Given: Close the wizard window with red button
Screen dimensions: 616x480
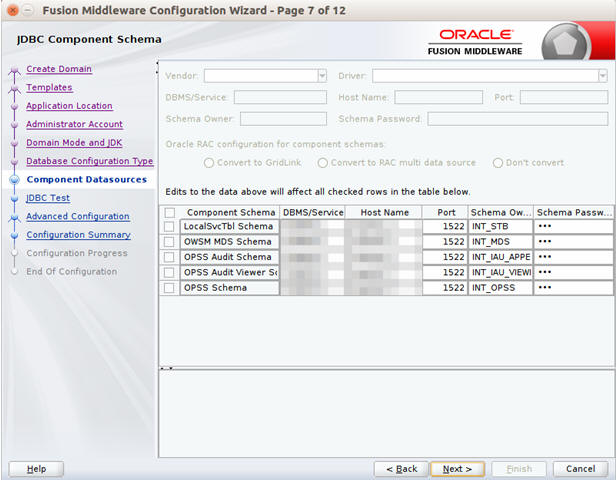Looking at the screenshot, I should point(13,11).
